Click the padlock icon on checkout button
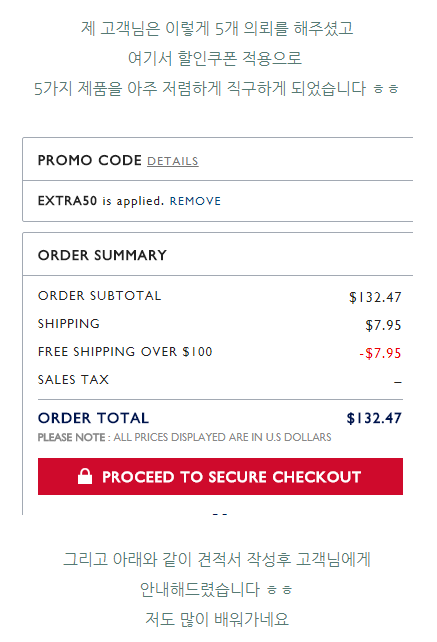437x642 pixels. tap(85, 476)
